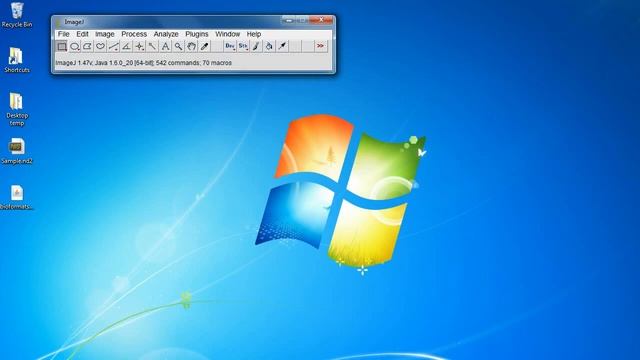Select the bioformats file on desktop

(17, 198)
